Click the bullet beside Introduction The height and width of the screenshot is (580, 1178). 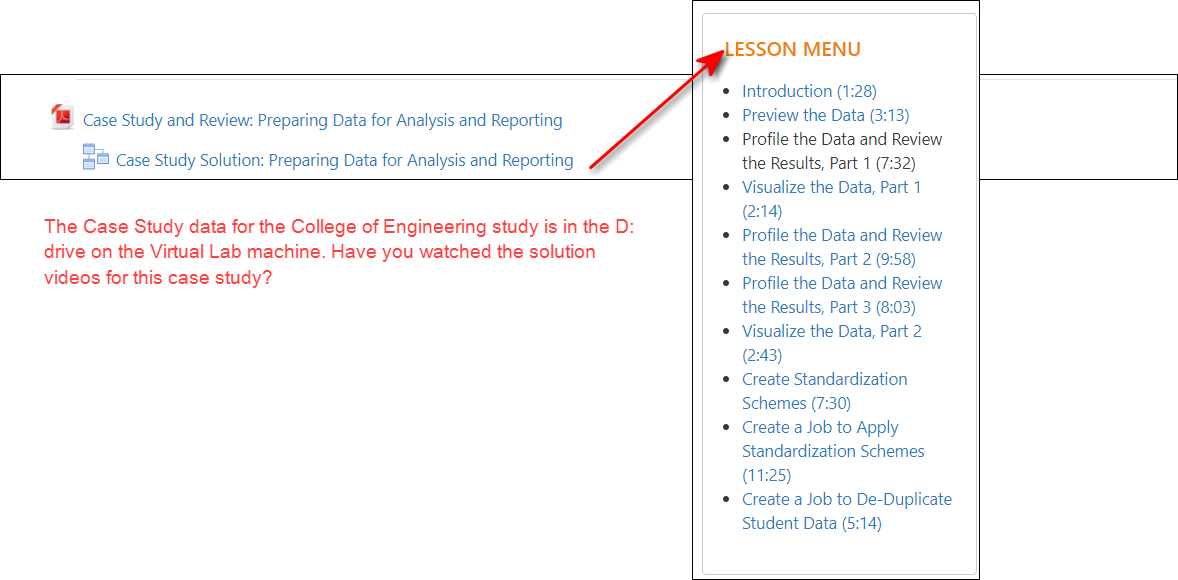pyautogui.click(x=727, y=91)
